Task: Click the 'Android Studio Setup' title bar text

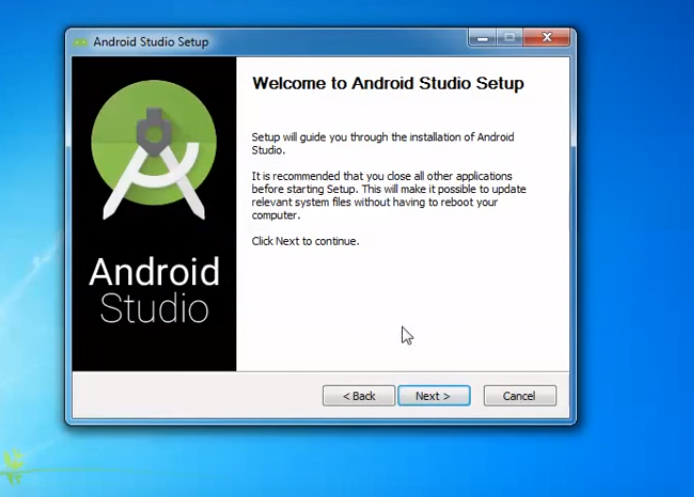Action: pos(150,42)
